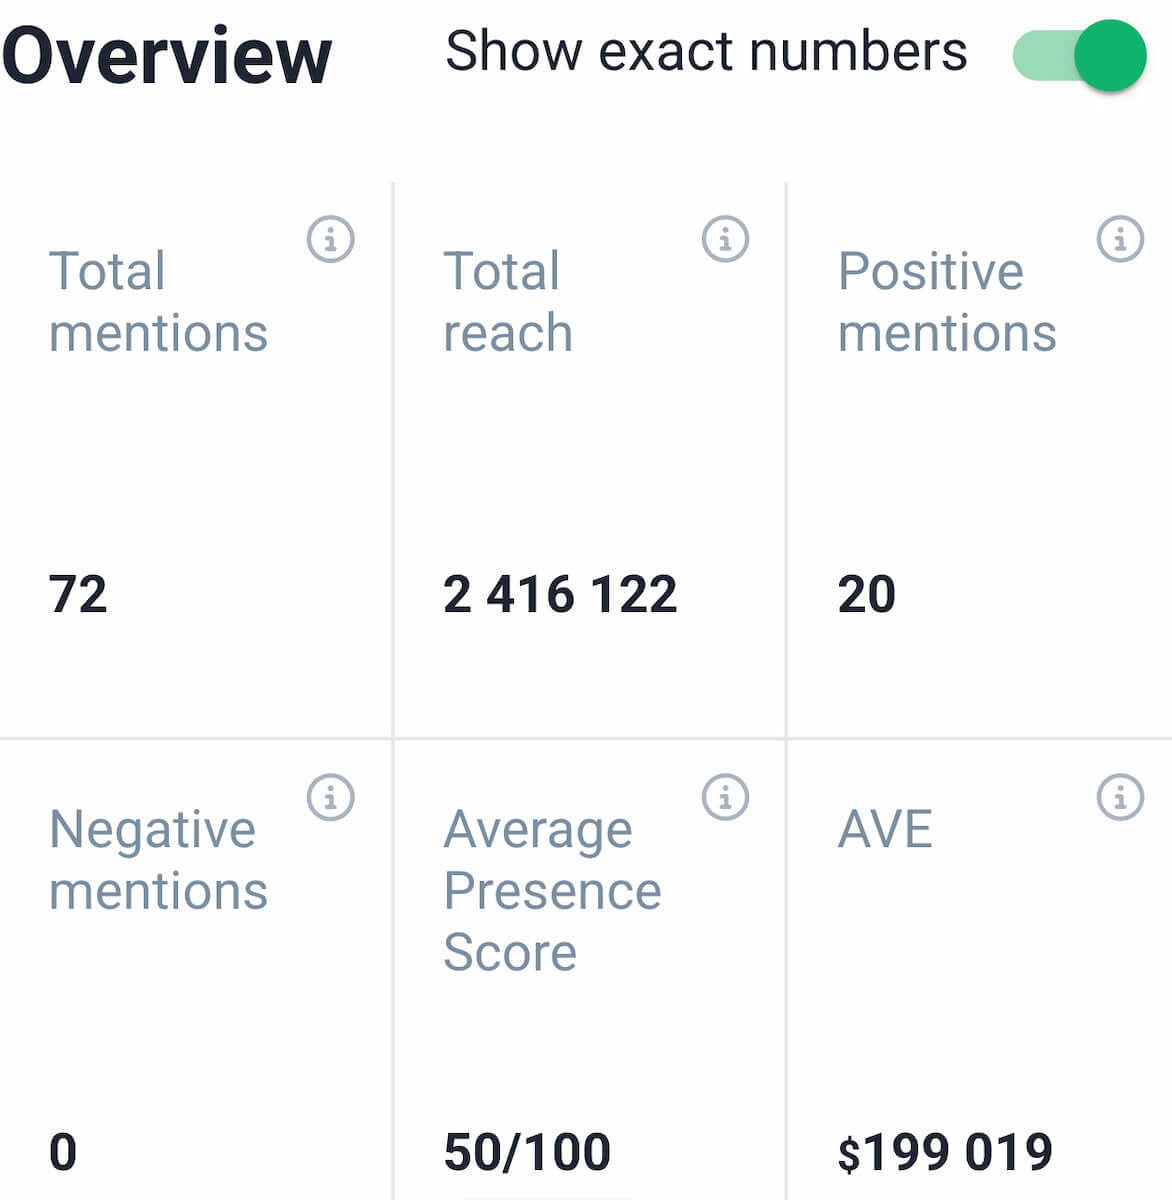Image resolution: width=1172 pixels, height=1200 pixels.
Task: Open info icon for Total reach
Action: (x=726, y=239)
